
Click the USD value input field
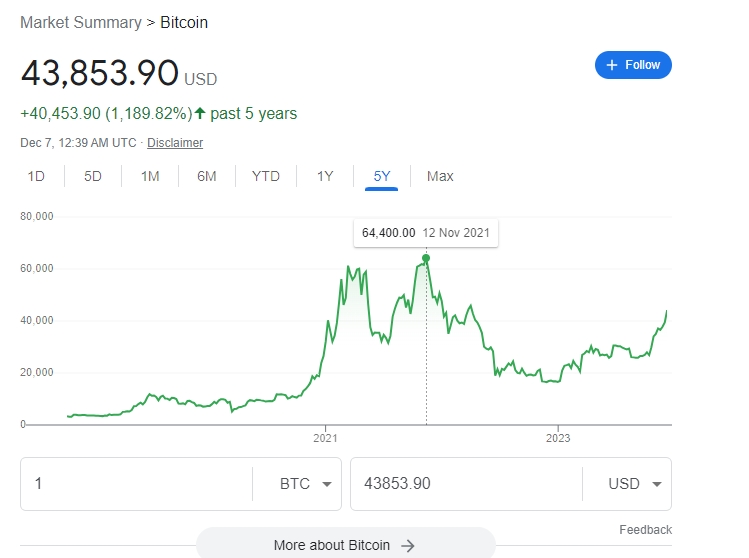465,484
